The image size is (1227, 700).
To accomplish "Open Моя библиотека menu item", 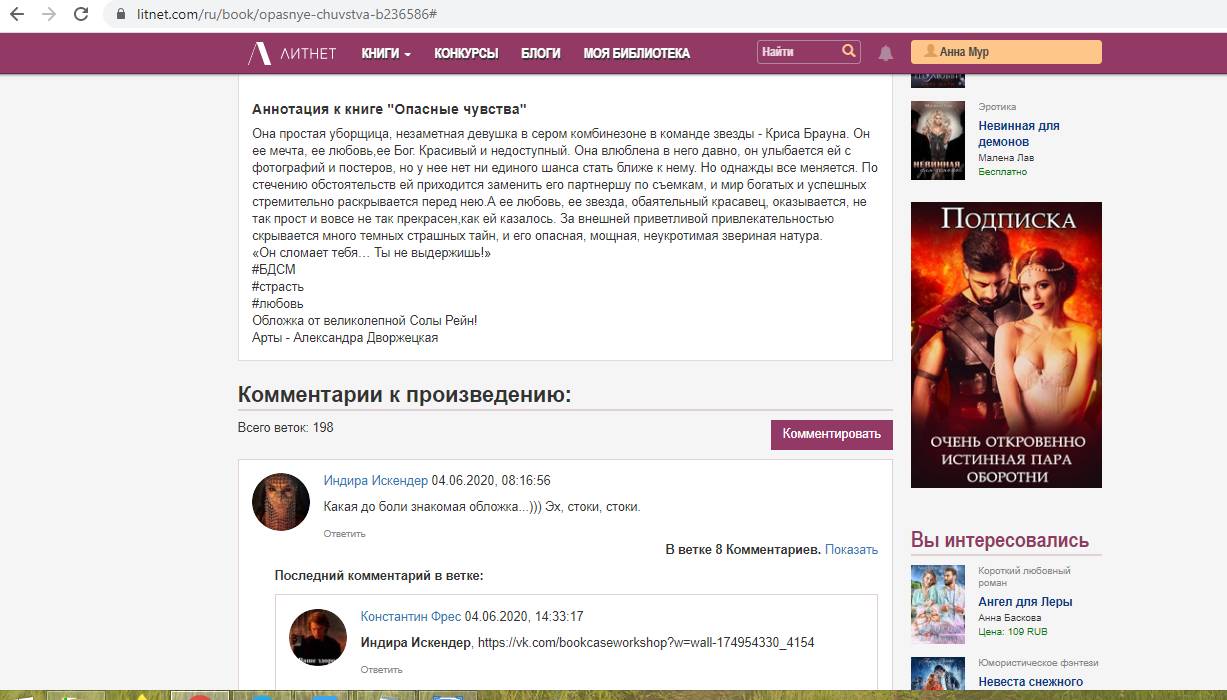I will pos(637,53).
